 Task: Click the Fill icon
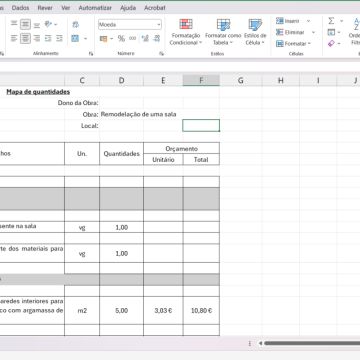coord(331,32)
